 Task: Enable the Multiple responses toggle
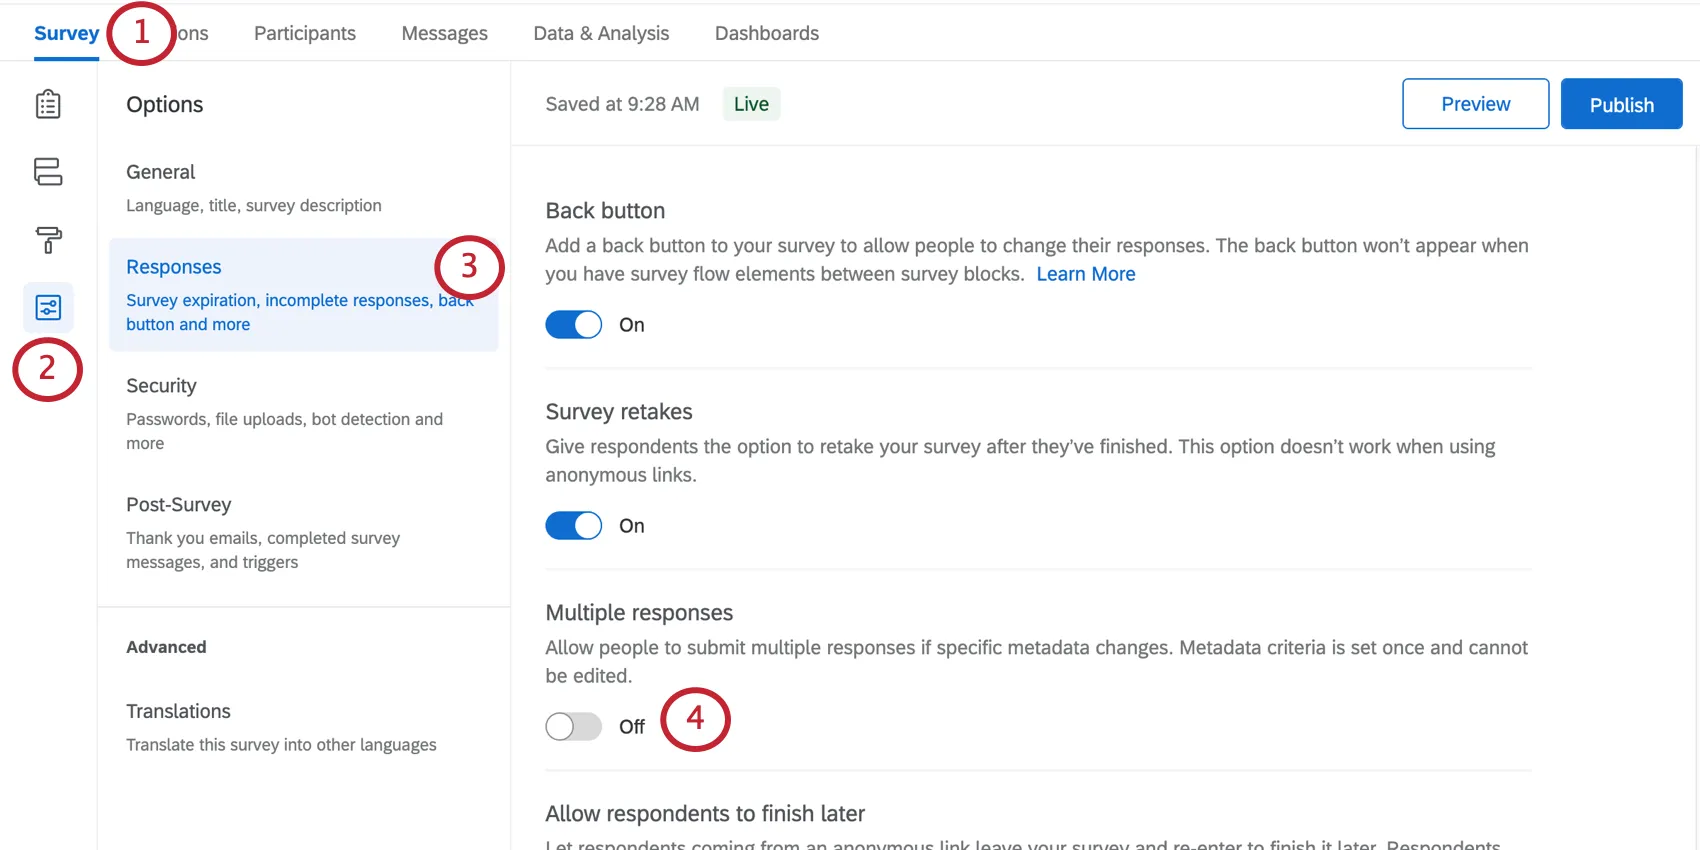click(x=573, y=727)
